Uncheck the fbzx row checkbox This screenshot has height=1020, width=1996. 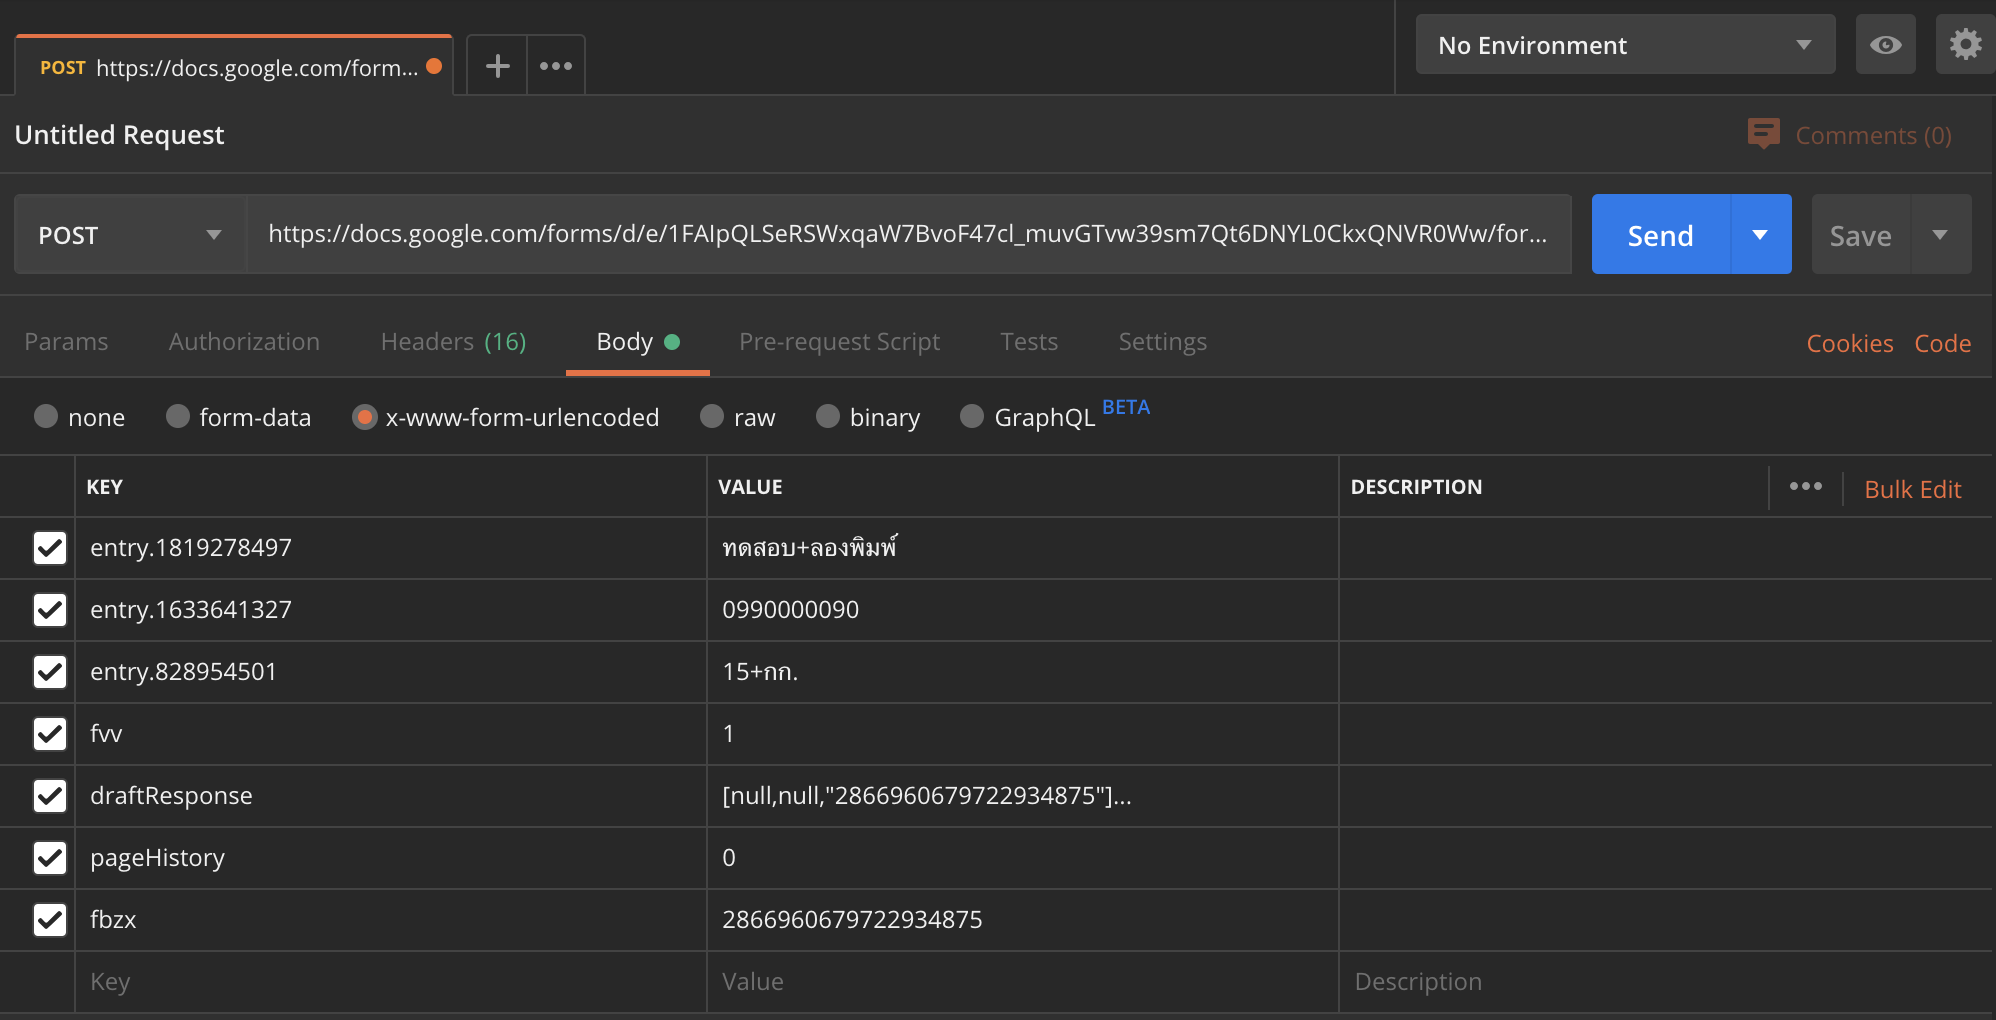50,920
